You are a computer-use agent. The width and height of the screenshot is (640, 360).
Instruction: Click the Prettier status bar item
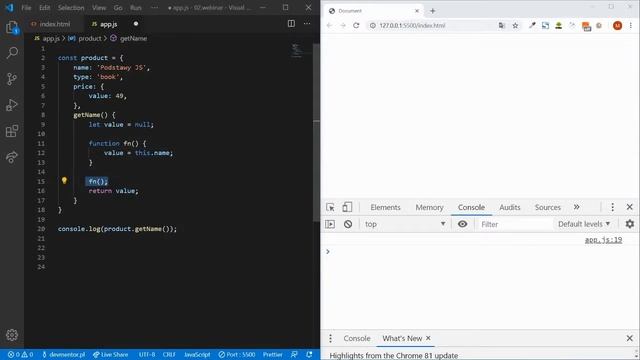[x=273, y=355]
